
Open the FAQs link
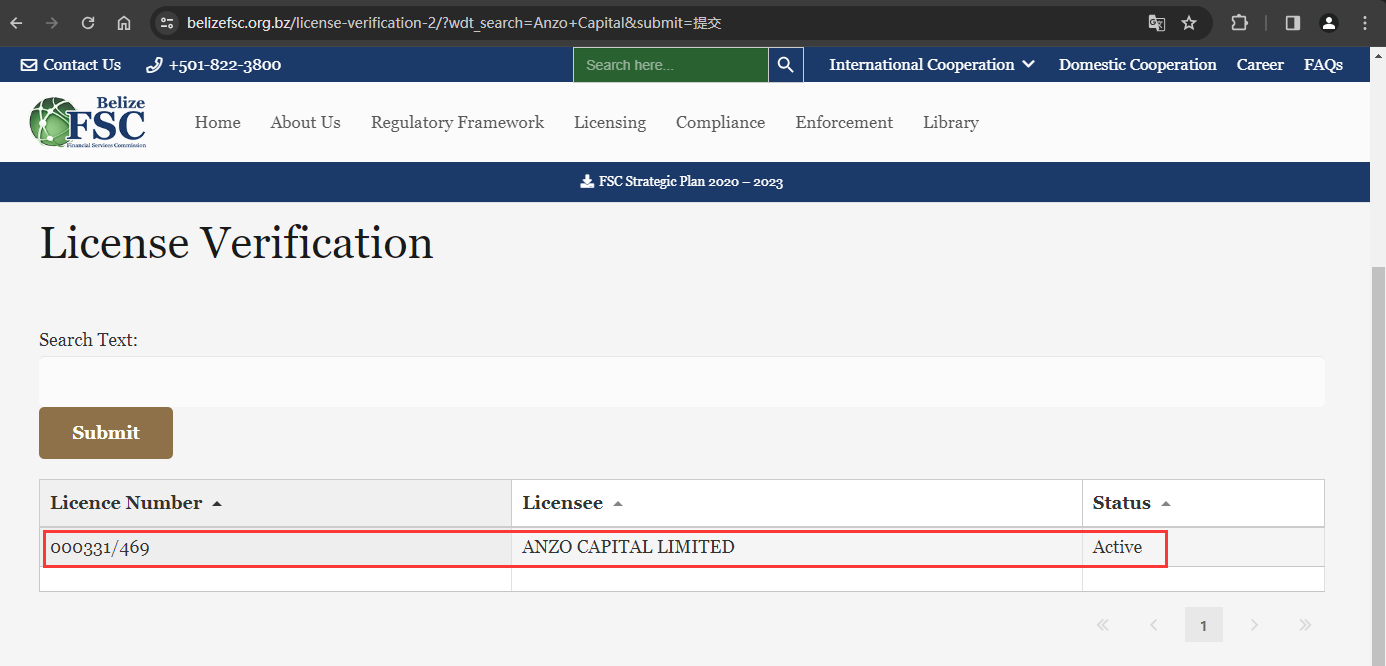point(1323,65)
